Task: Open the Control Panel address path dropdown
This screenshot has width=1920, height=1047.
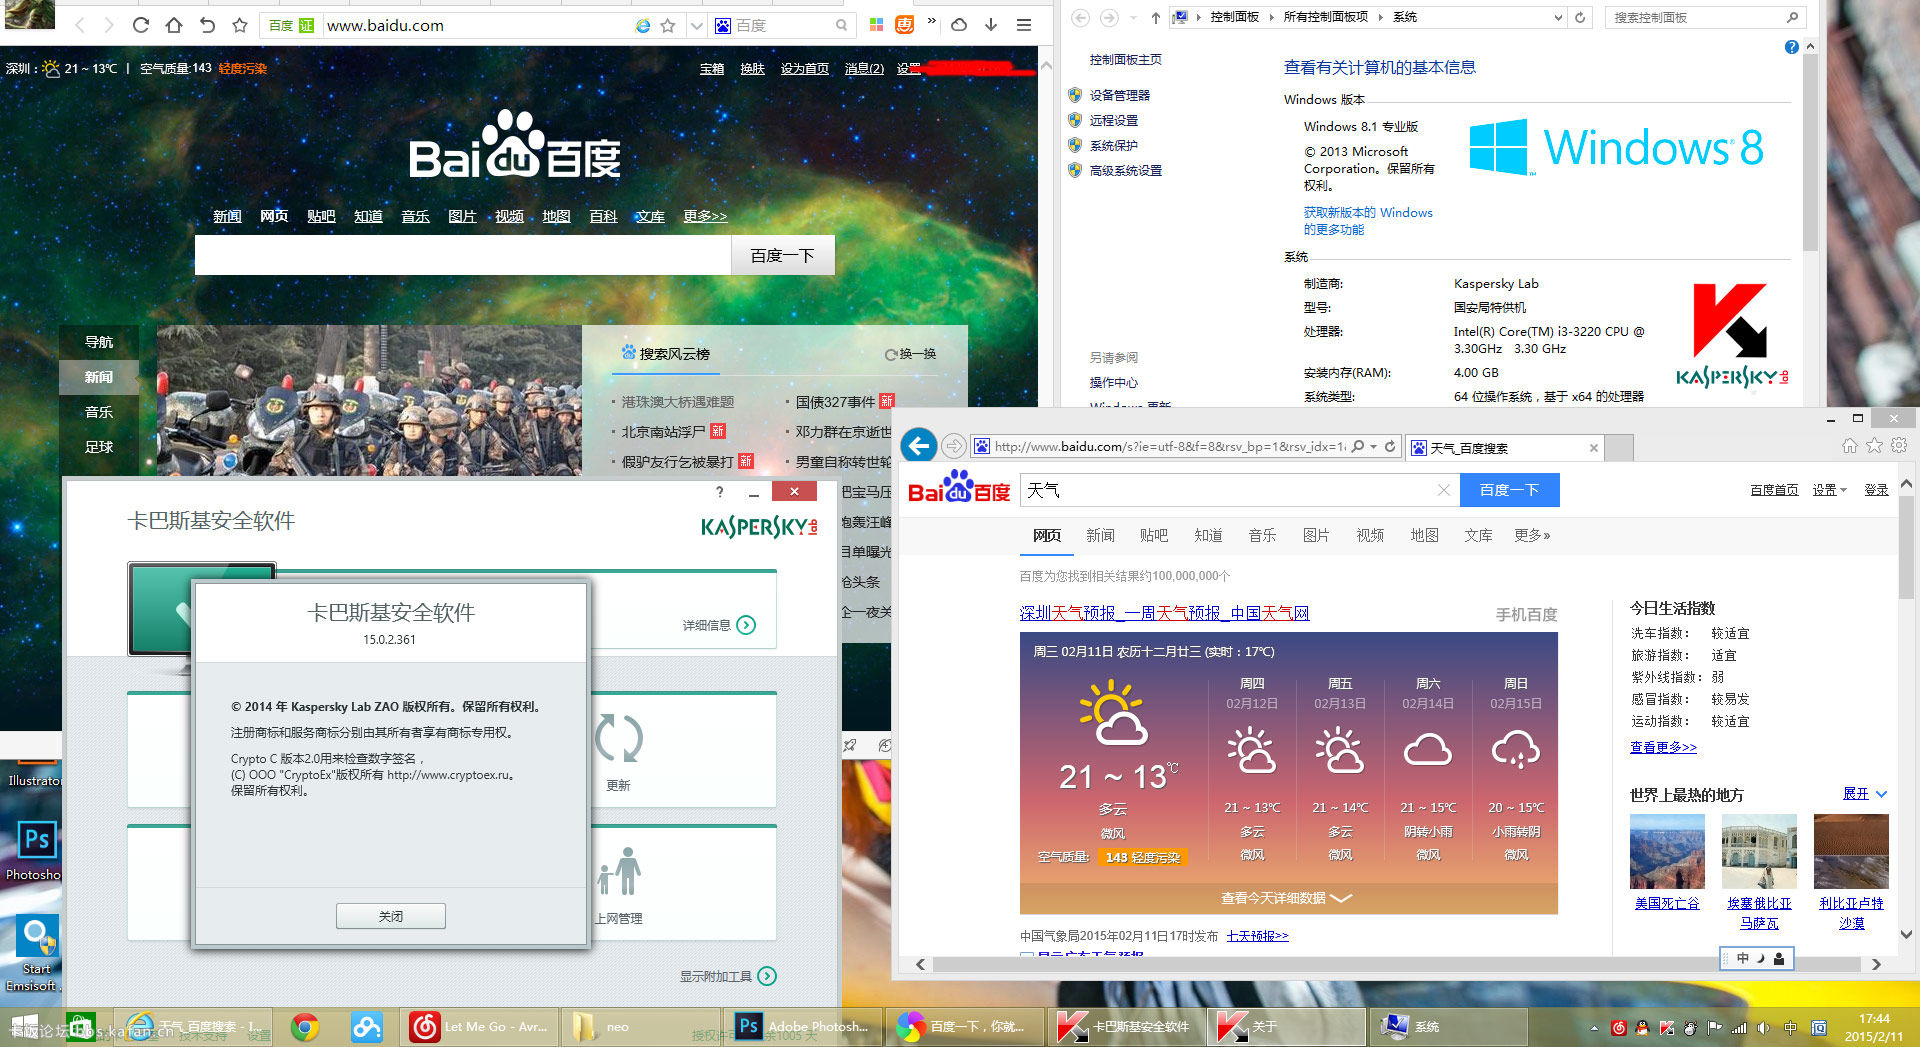Action: 1557,17
